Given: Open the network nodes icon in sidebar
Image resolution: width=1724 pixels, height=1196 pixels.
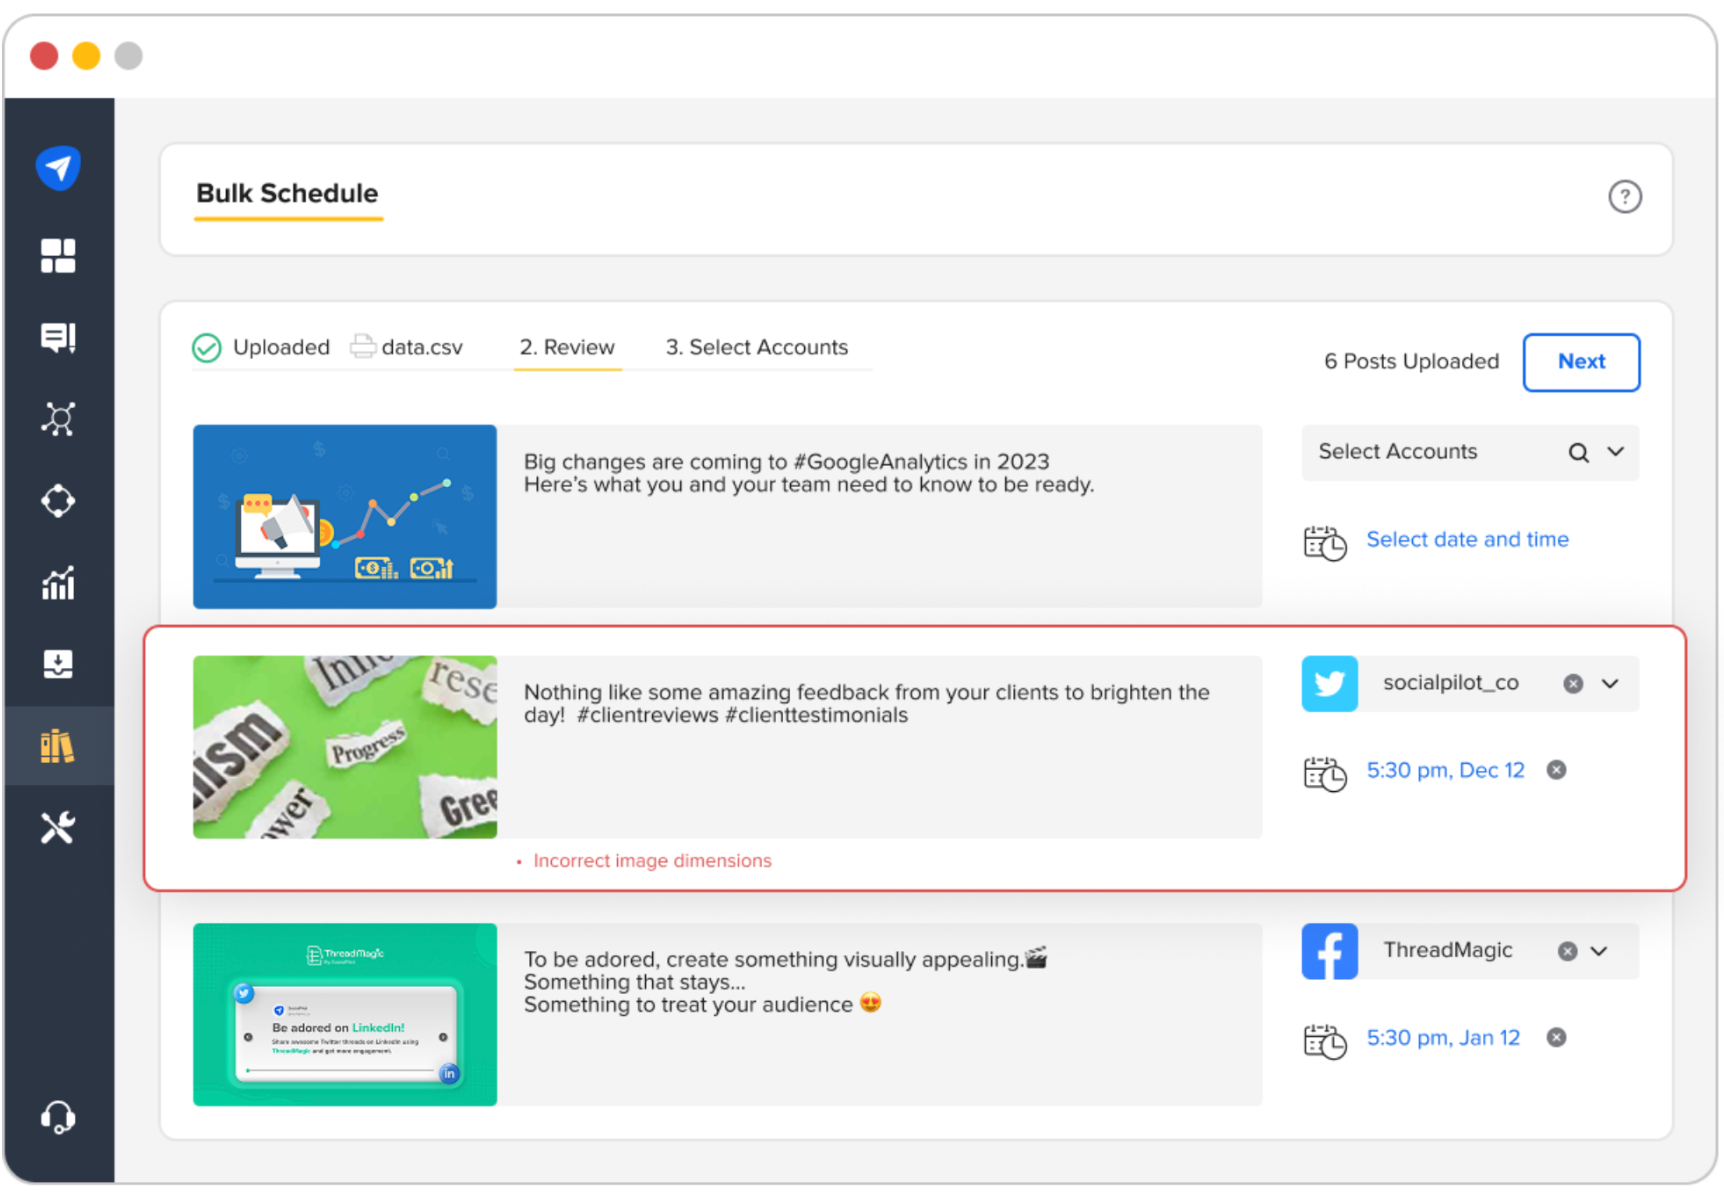Looking at the screenshot, I should (x=58, y=419).
